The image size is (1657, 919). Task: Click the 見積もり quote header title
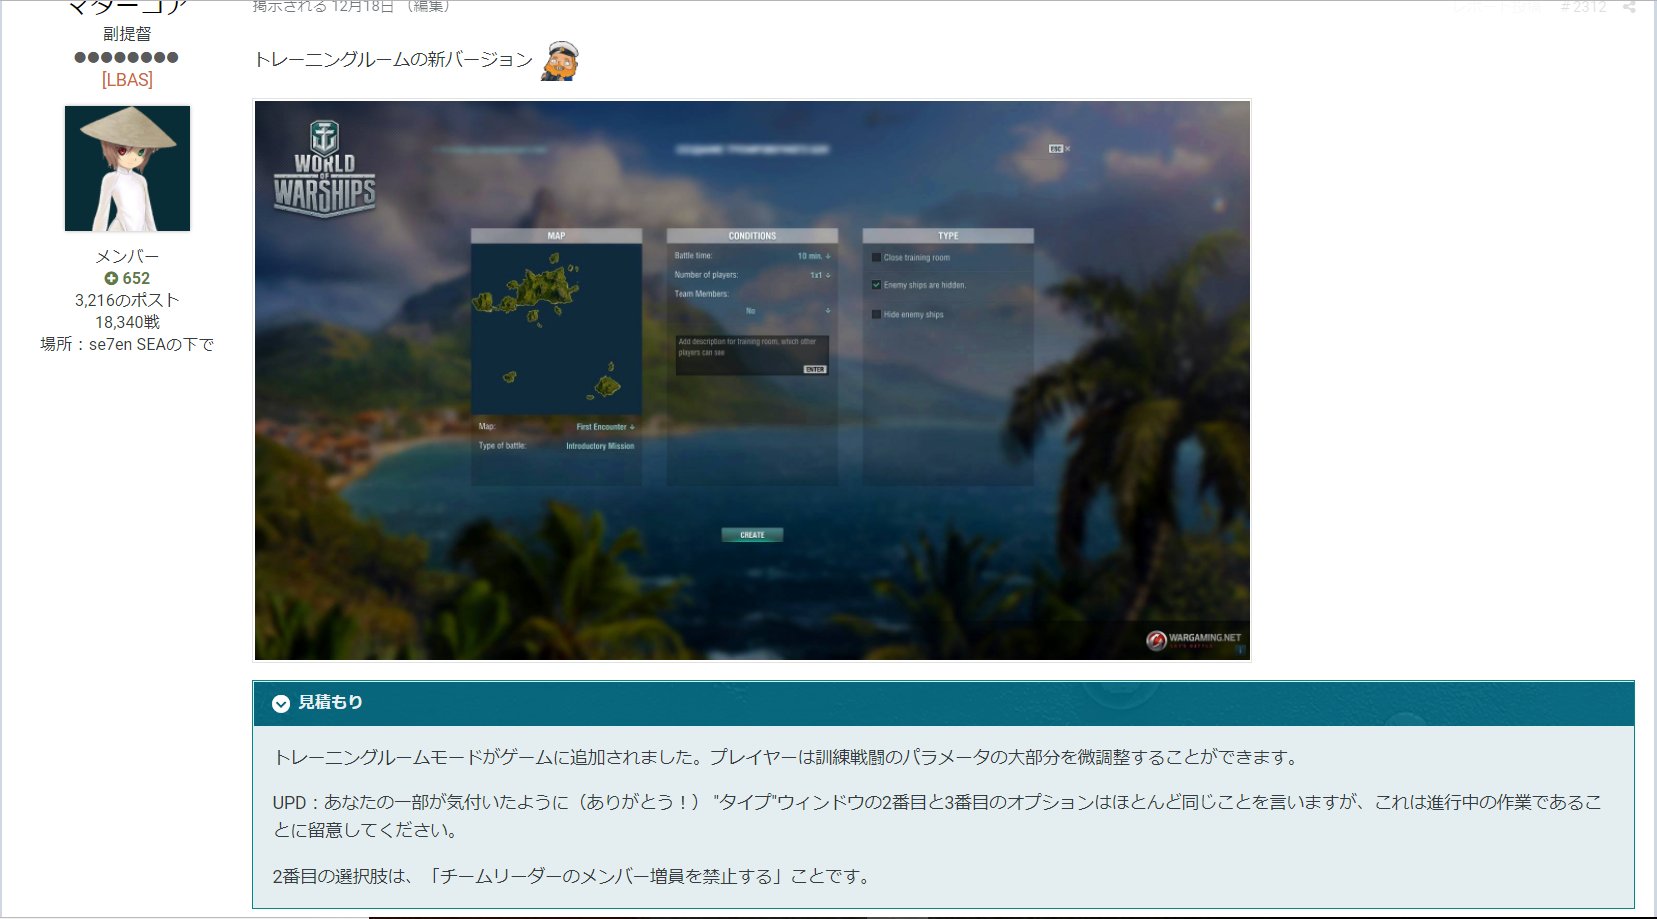(x=330, y=703)
